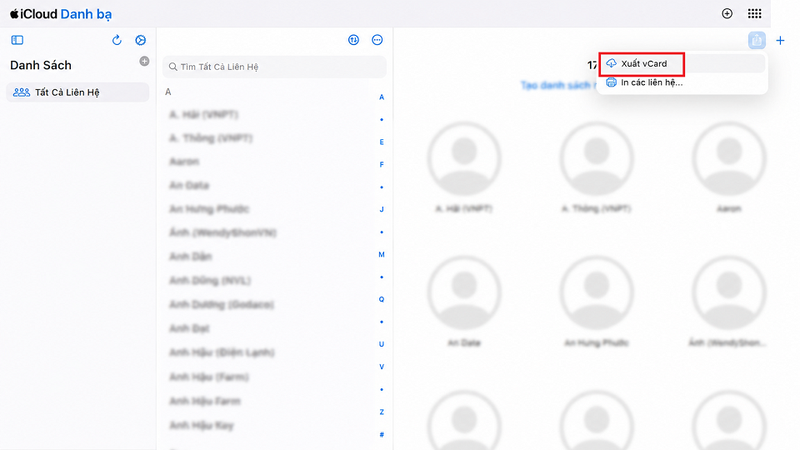
Task: Open the sort order icon above contacts list
Action: coord(354,40)
